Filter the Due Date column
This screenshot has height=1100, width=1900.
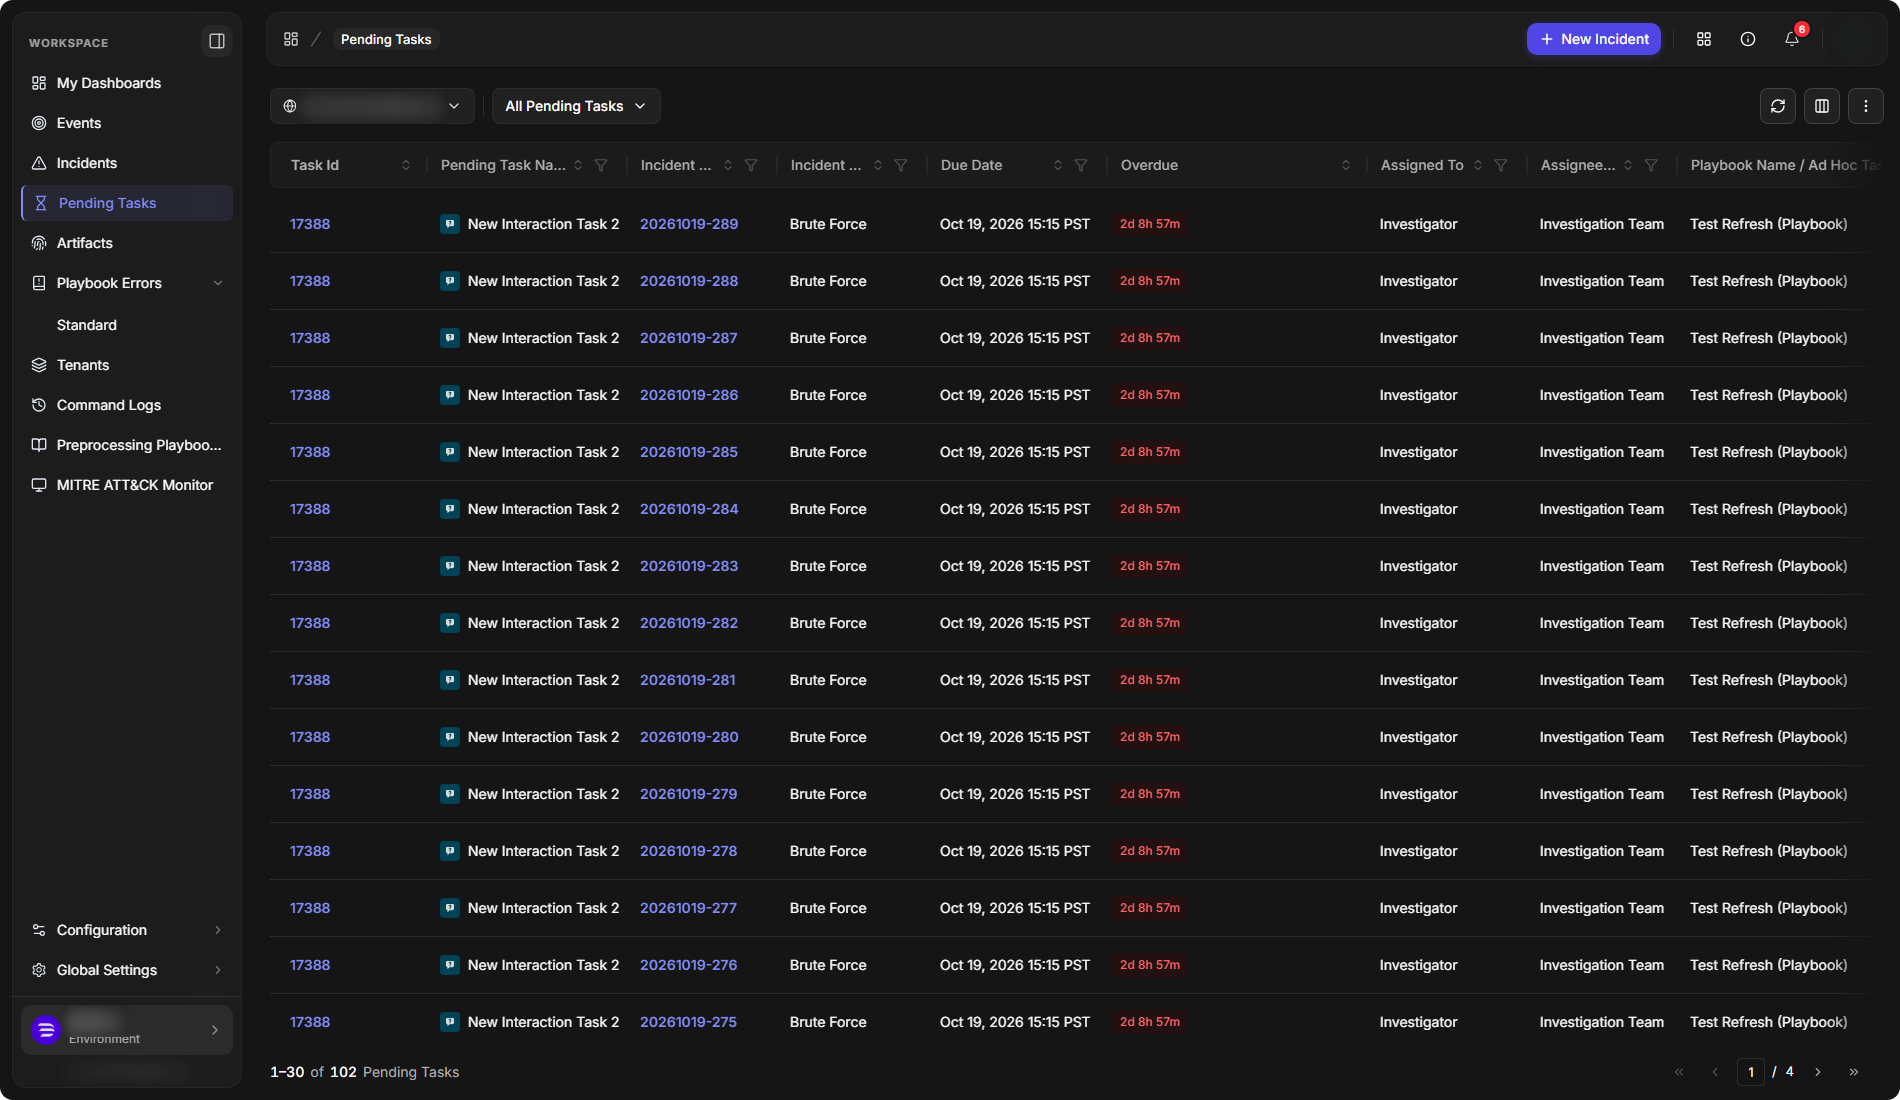(1081, 165)
